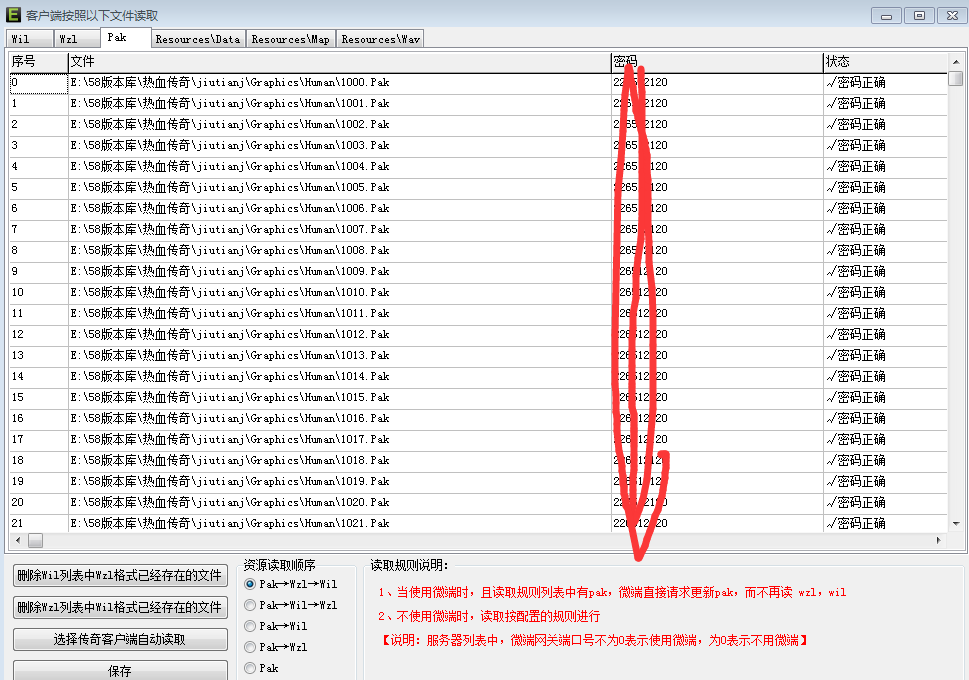
Task: Minimize the 客户端按照以下文件读取 window
Action: click(x=886, y=15)
